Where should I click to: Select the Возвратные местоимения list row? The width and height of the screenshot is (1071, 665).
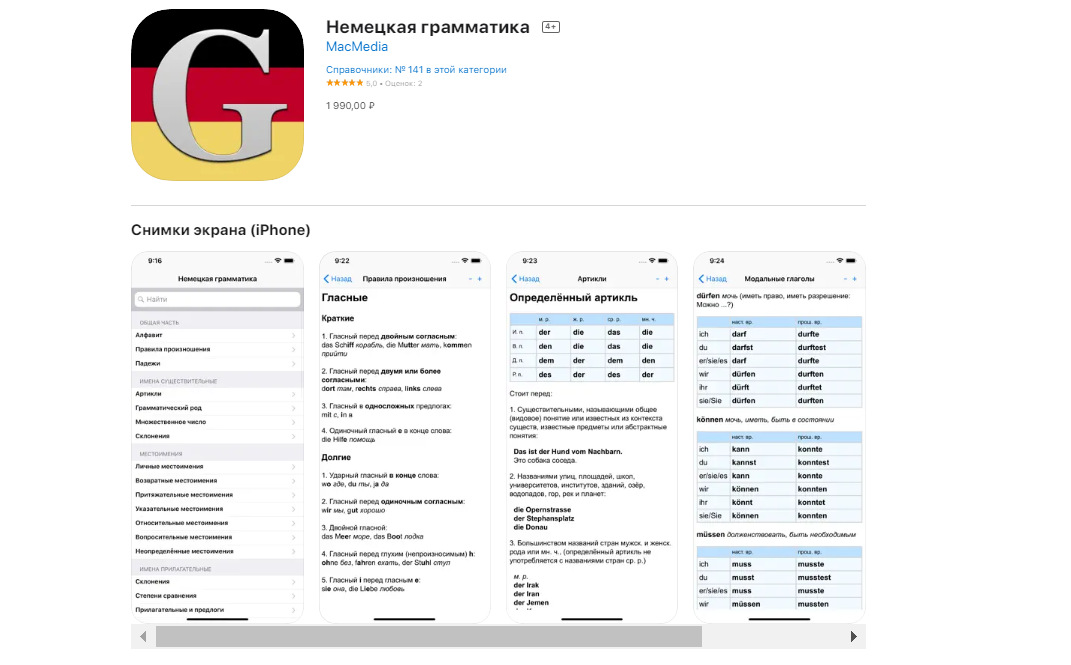217,481
